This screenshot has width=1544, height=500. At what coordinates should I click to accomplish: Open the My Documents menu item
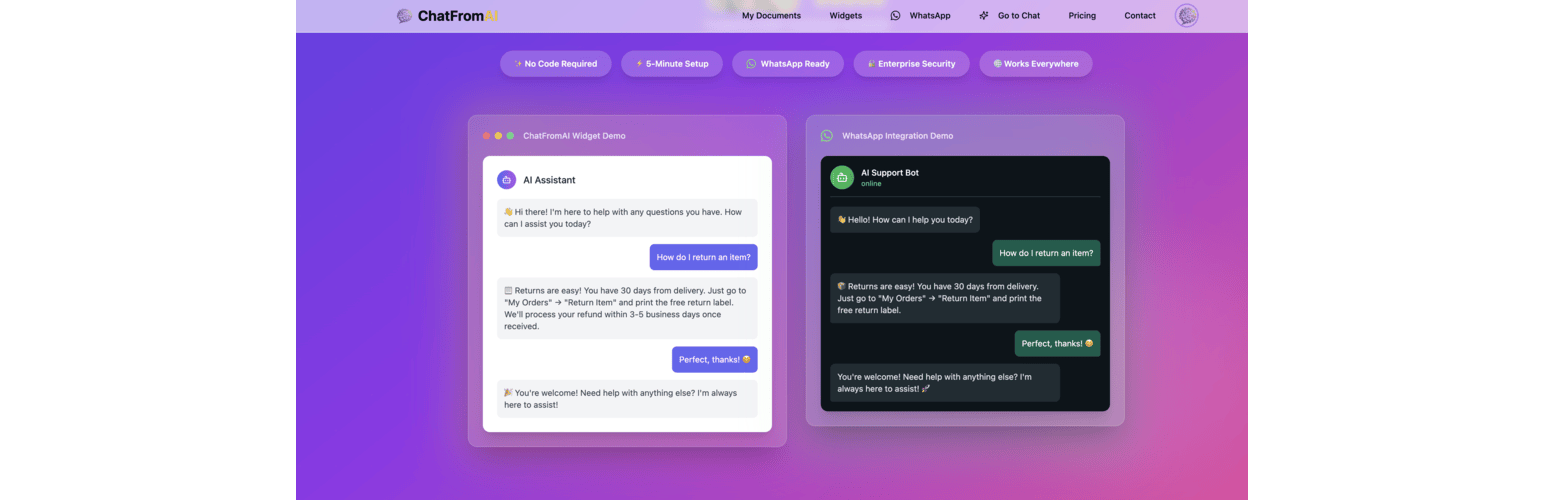click(x=771, y=16)
